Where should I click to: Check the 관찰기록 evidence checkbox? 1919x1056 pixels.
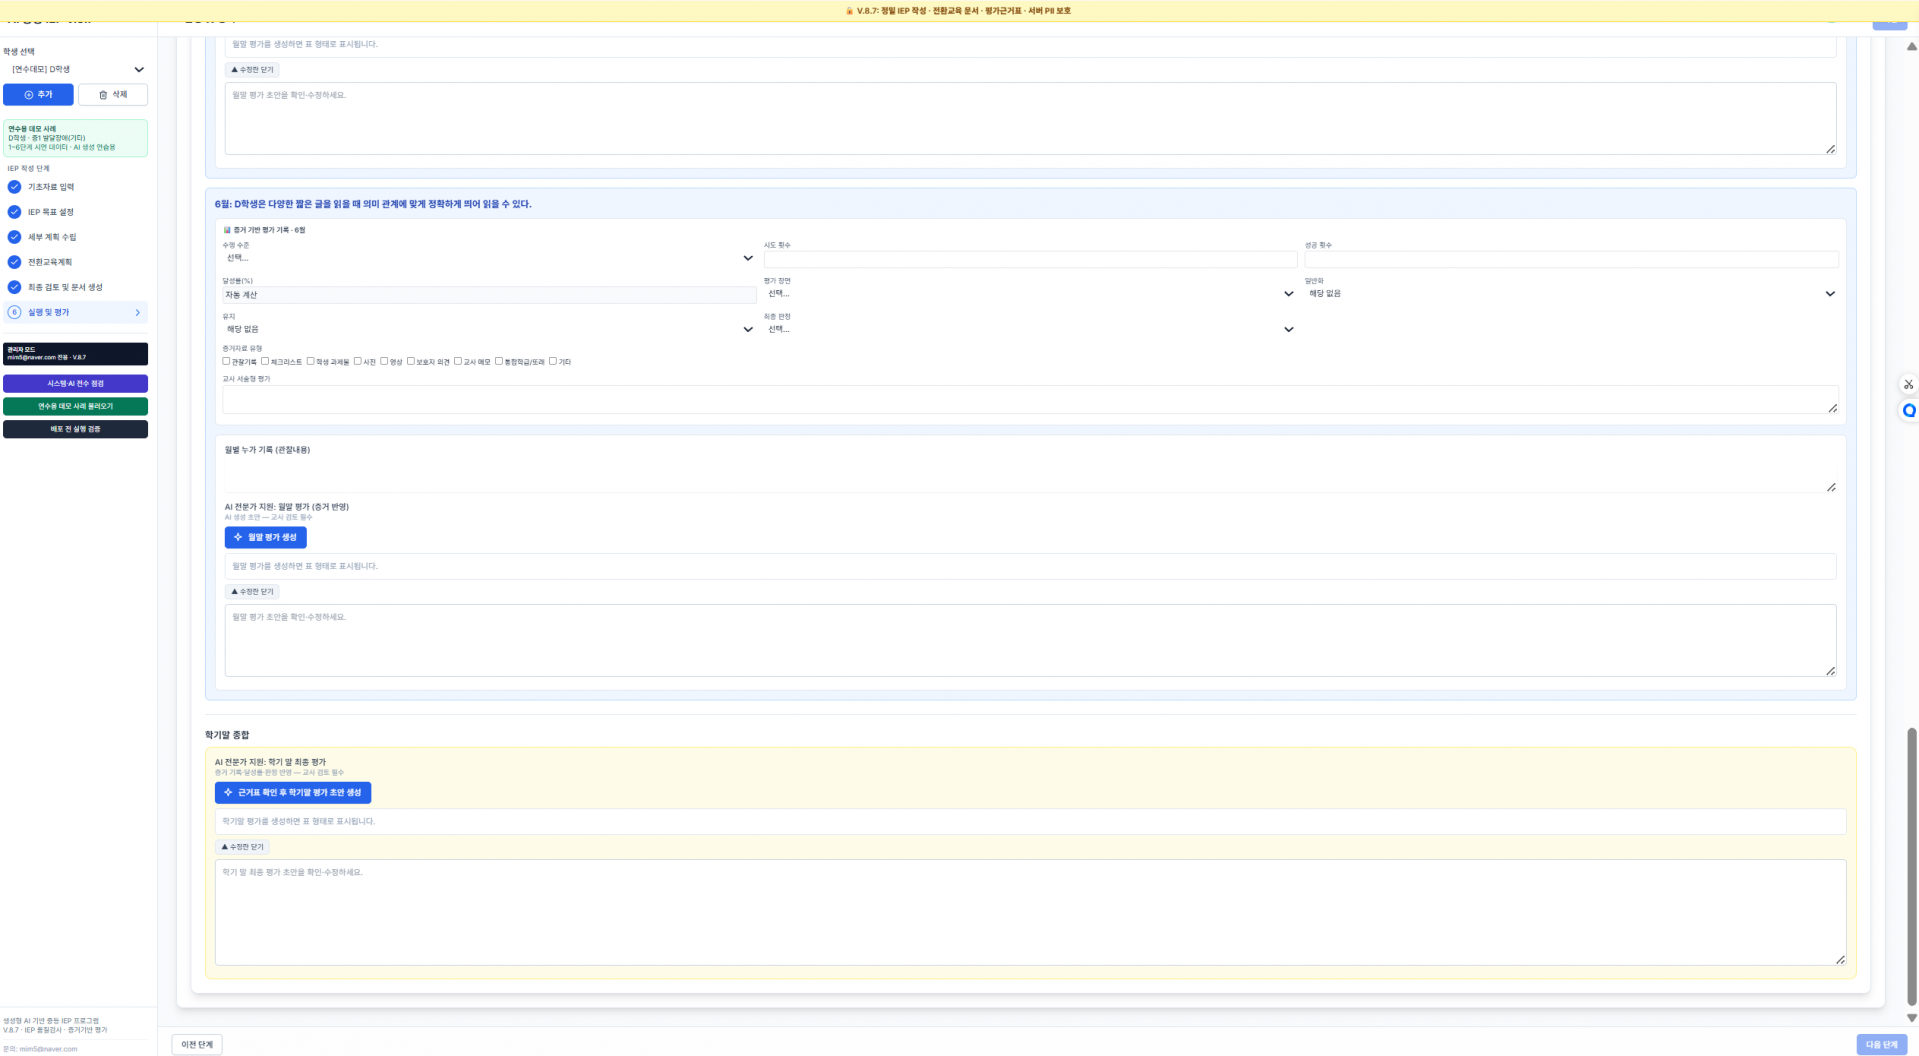226,361
